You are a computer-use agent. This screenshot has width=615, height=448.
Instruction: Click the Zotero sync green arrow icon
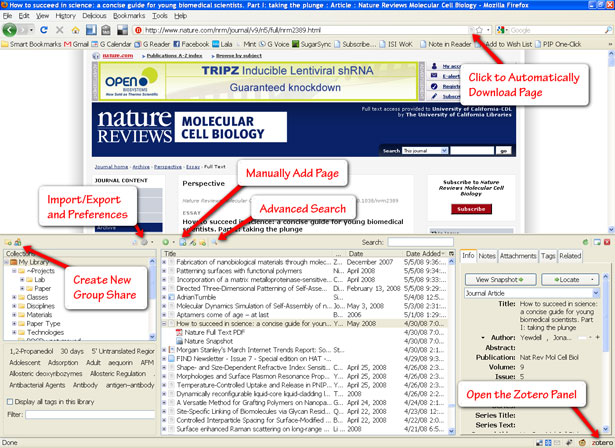pyautogui.click(x=586, y=242)
